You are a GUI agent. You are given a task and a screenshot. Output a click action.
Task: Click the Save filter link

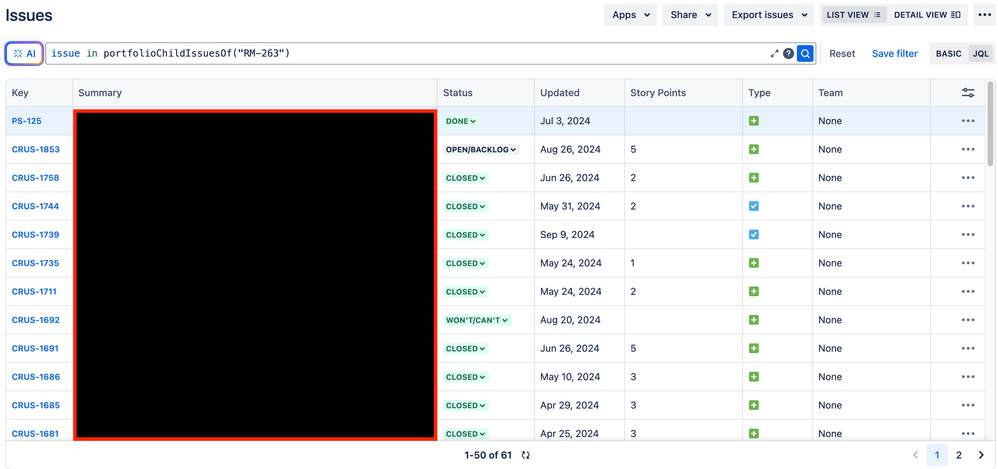point(895,53)
